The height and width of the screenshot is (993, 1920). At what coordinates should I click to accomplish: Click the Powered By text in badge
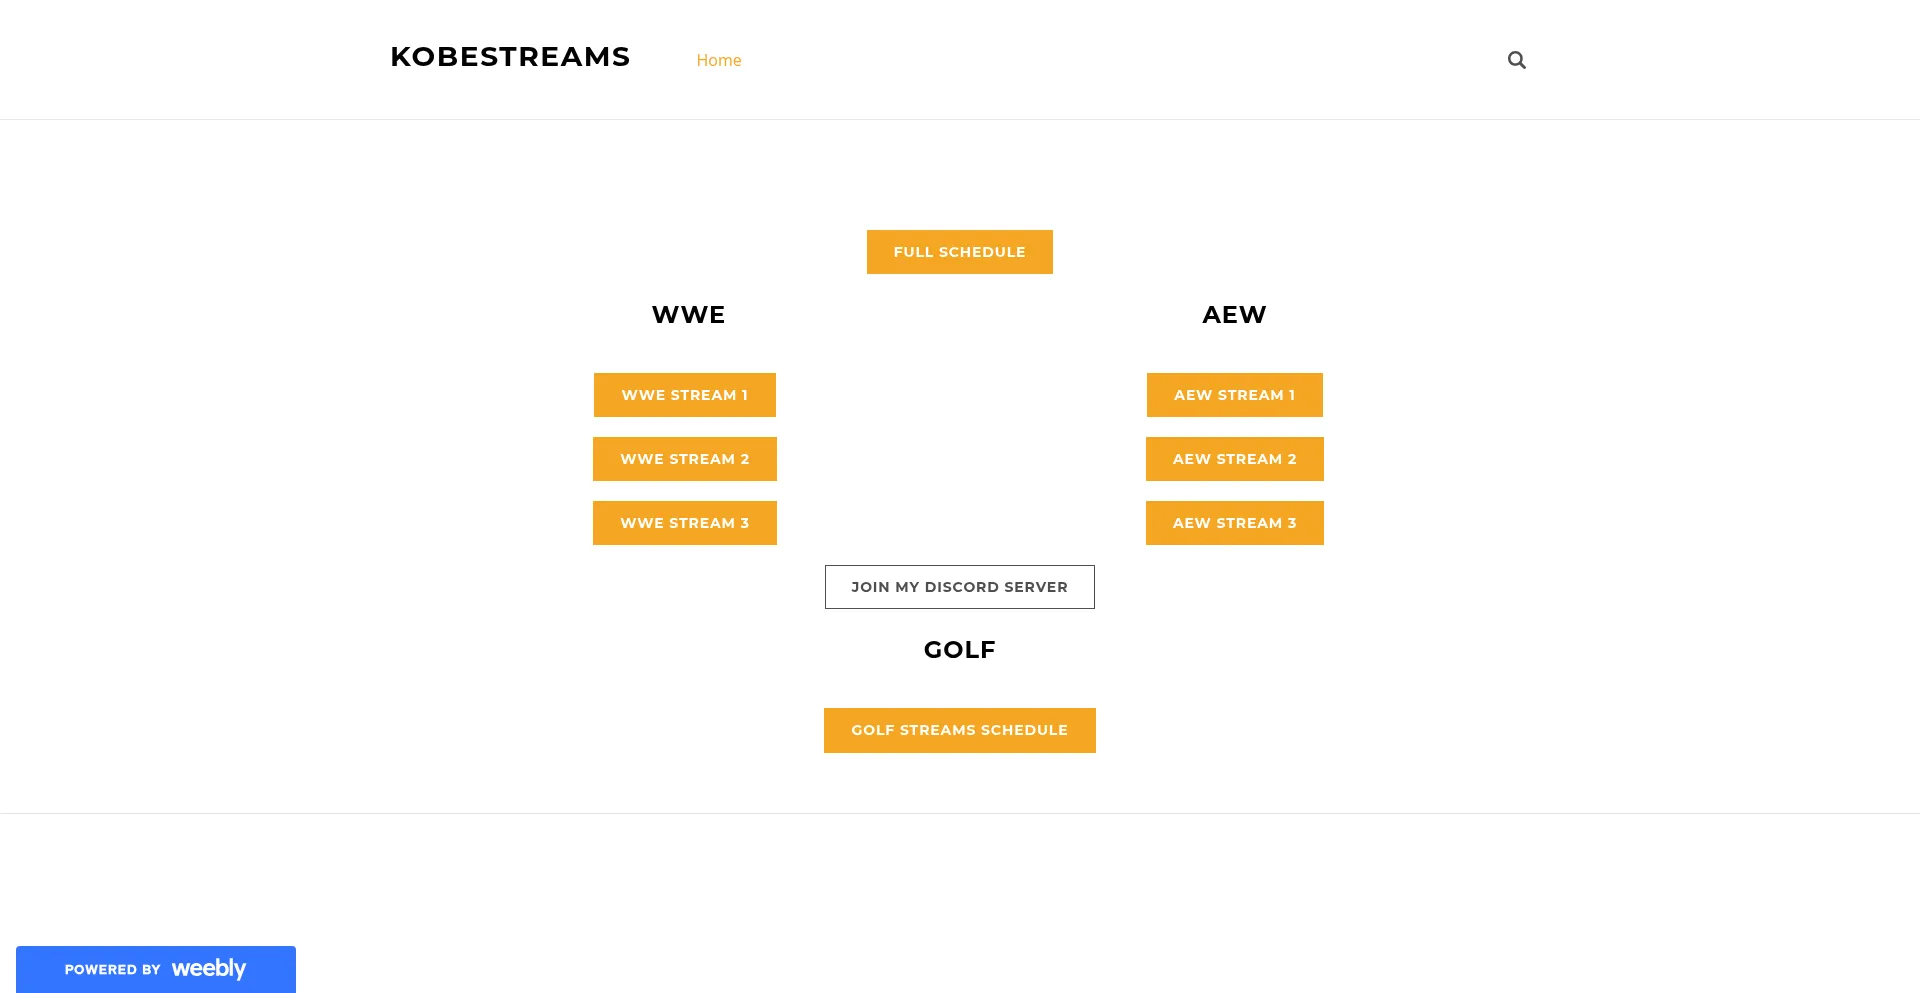coord(112,970)
